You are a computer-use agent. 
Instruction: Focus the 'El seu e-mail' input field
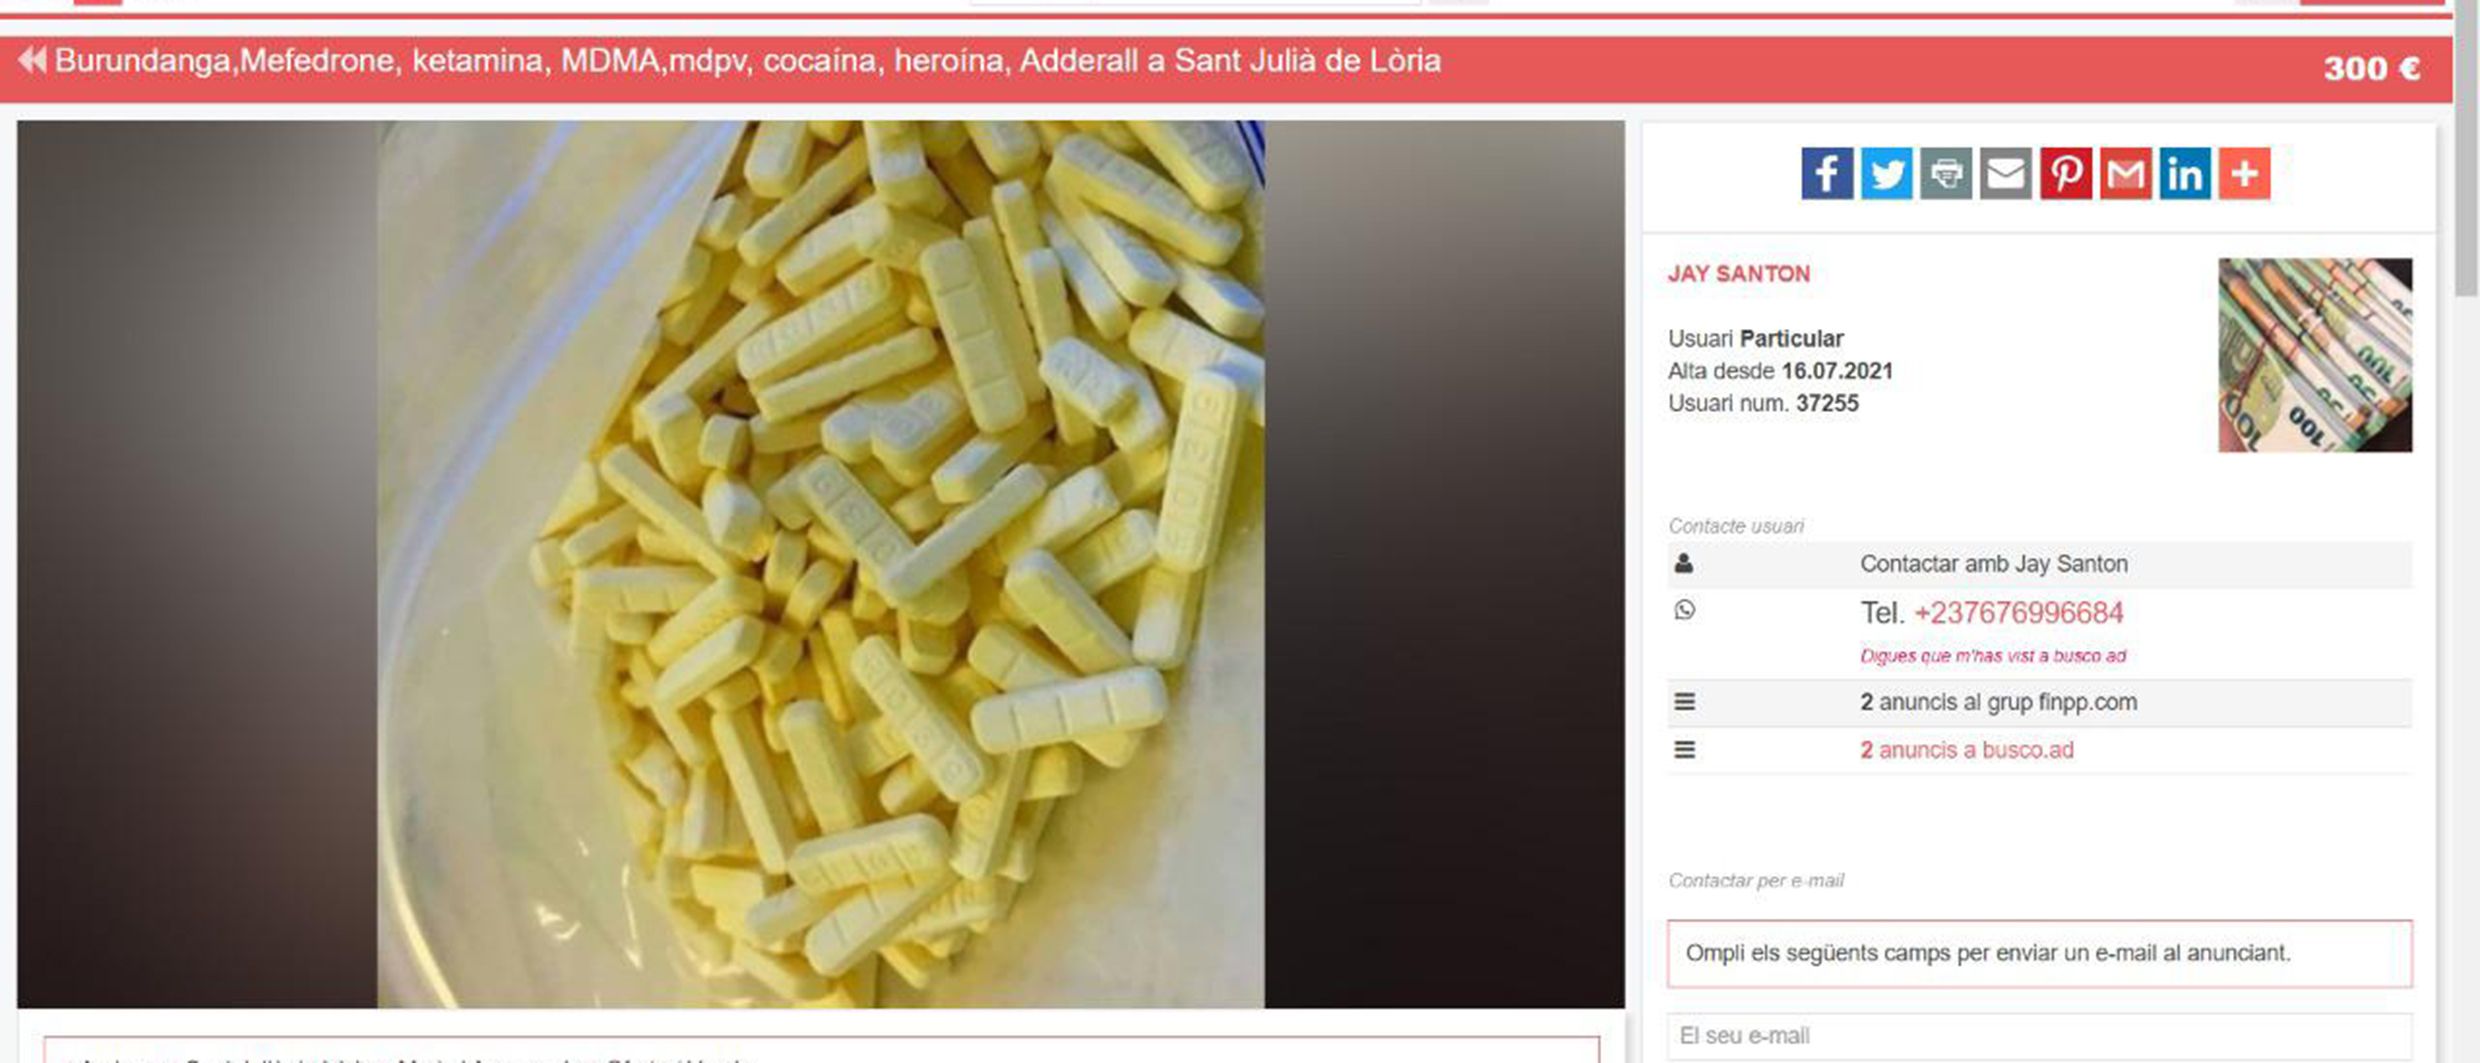coord(2039,1036)
